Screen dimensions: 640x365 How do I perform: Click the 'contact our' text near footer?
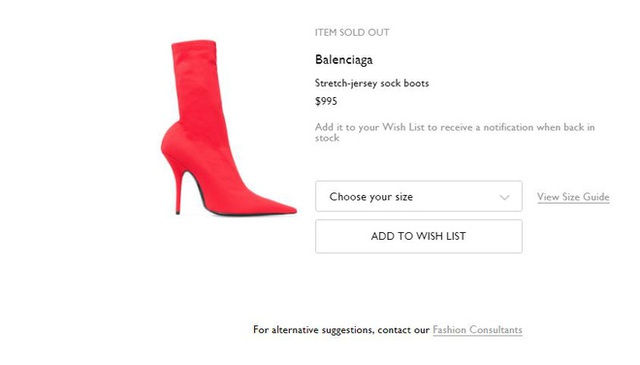tap(403, 329)
